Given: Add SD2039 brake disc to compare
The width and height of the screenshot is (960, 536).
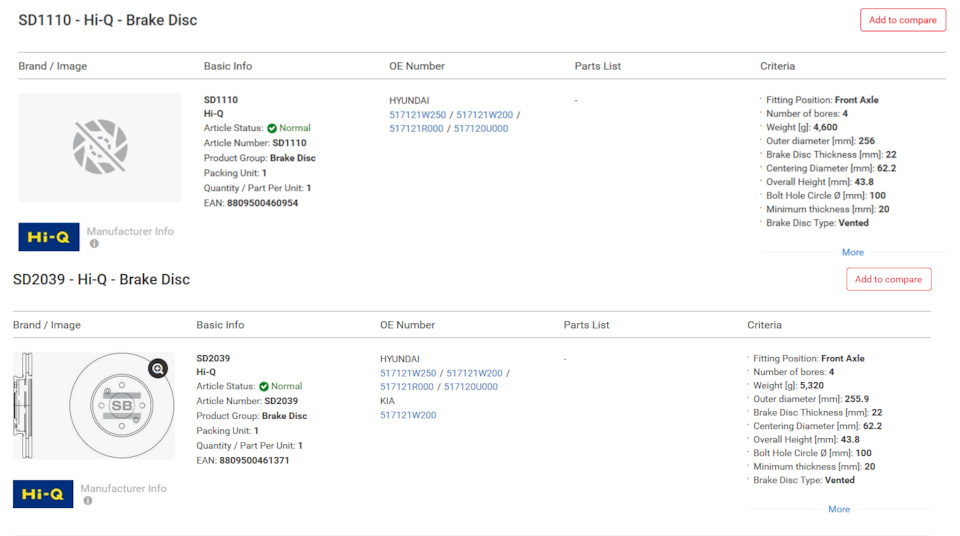Looking at the screenshot, I should pos(888,279).
